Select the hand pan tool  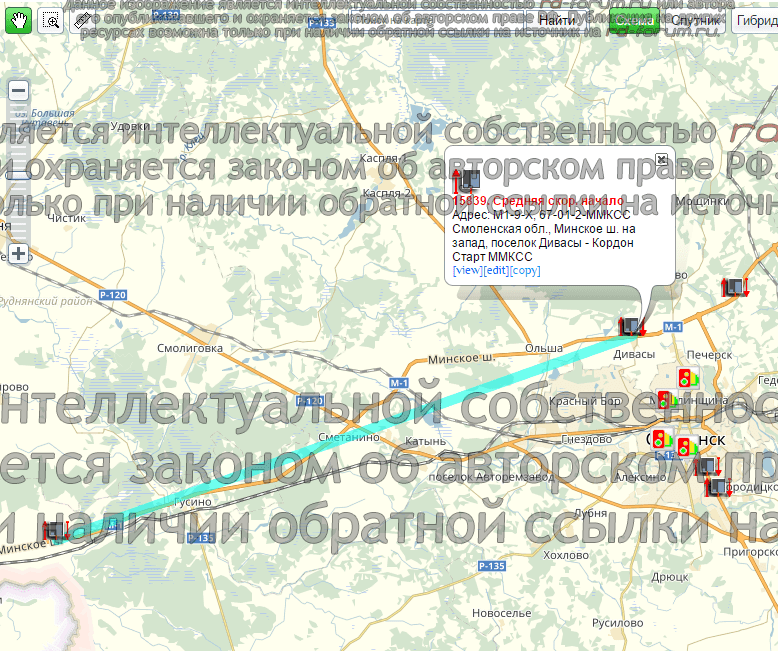click(18, 19)
